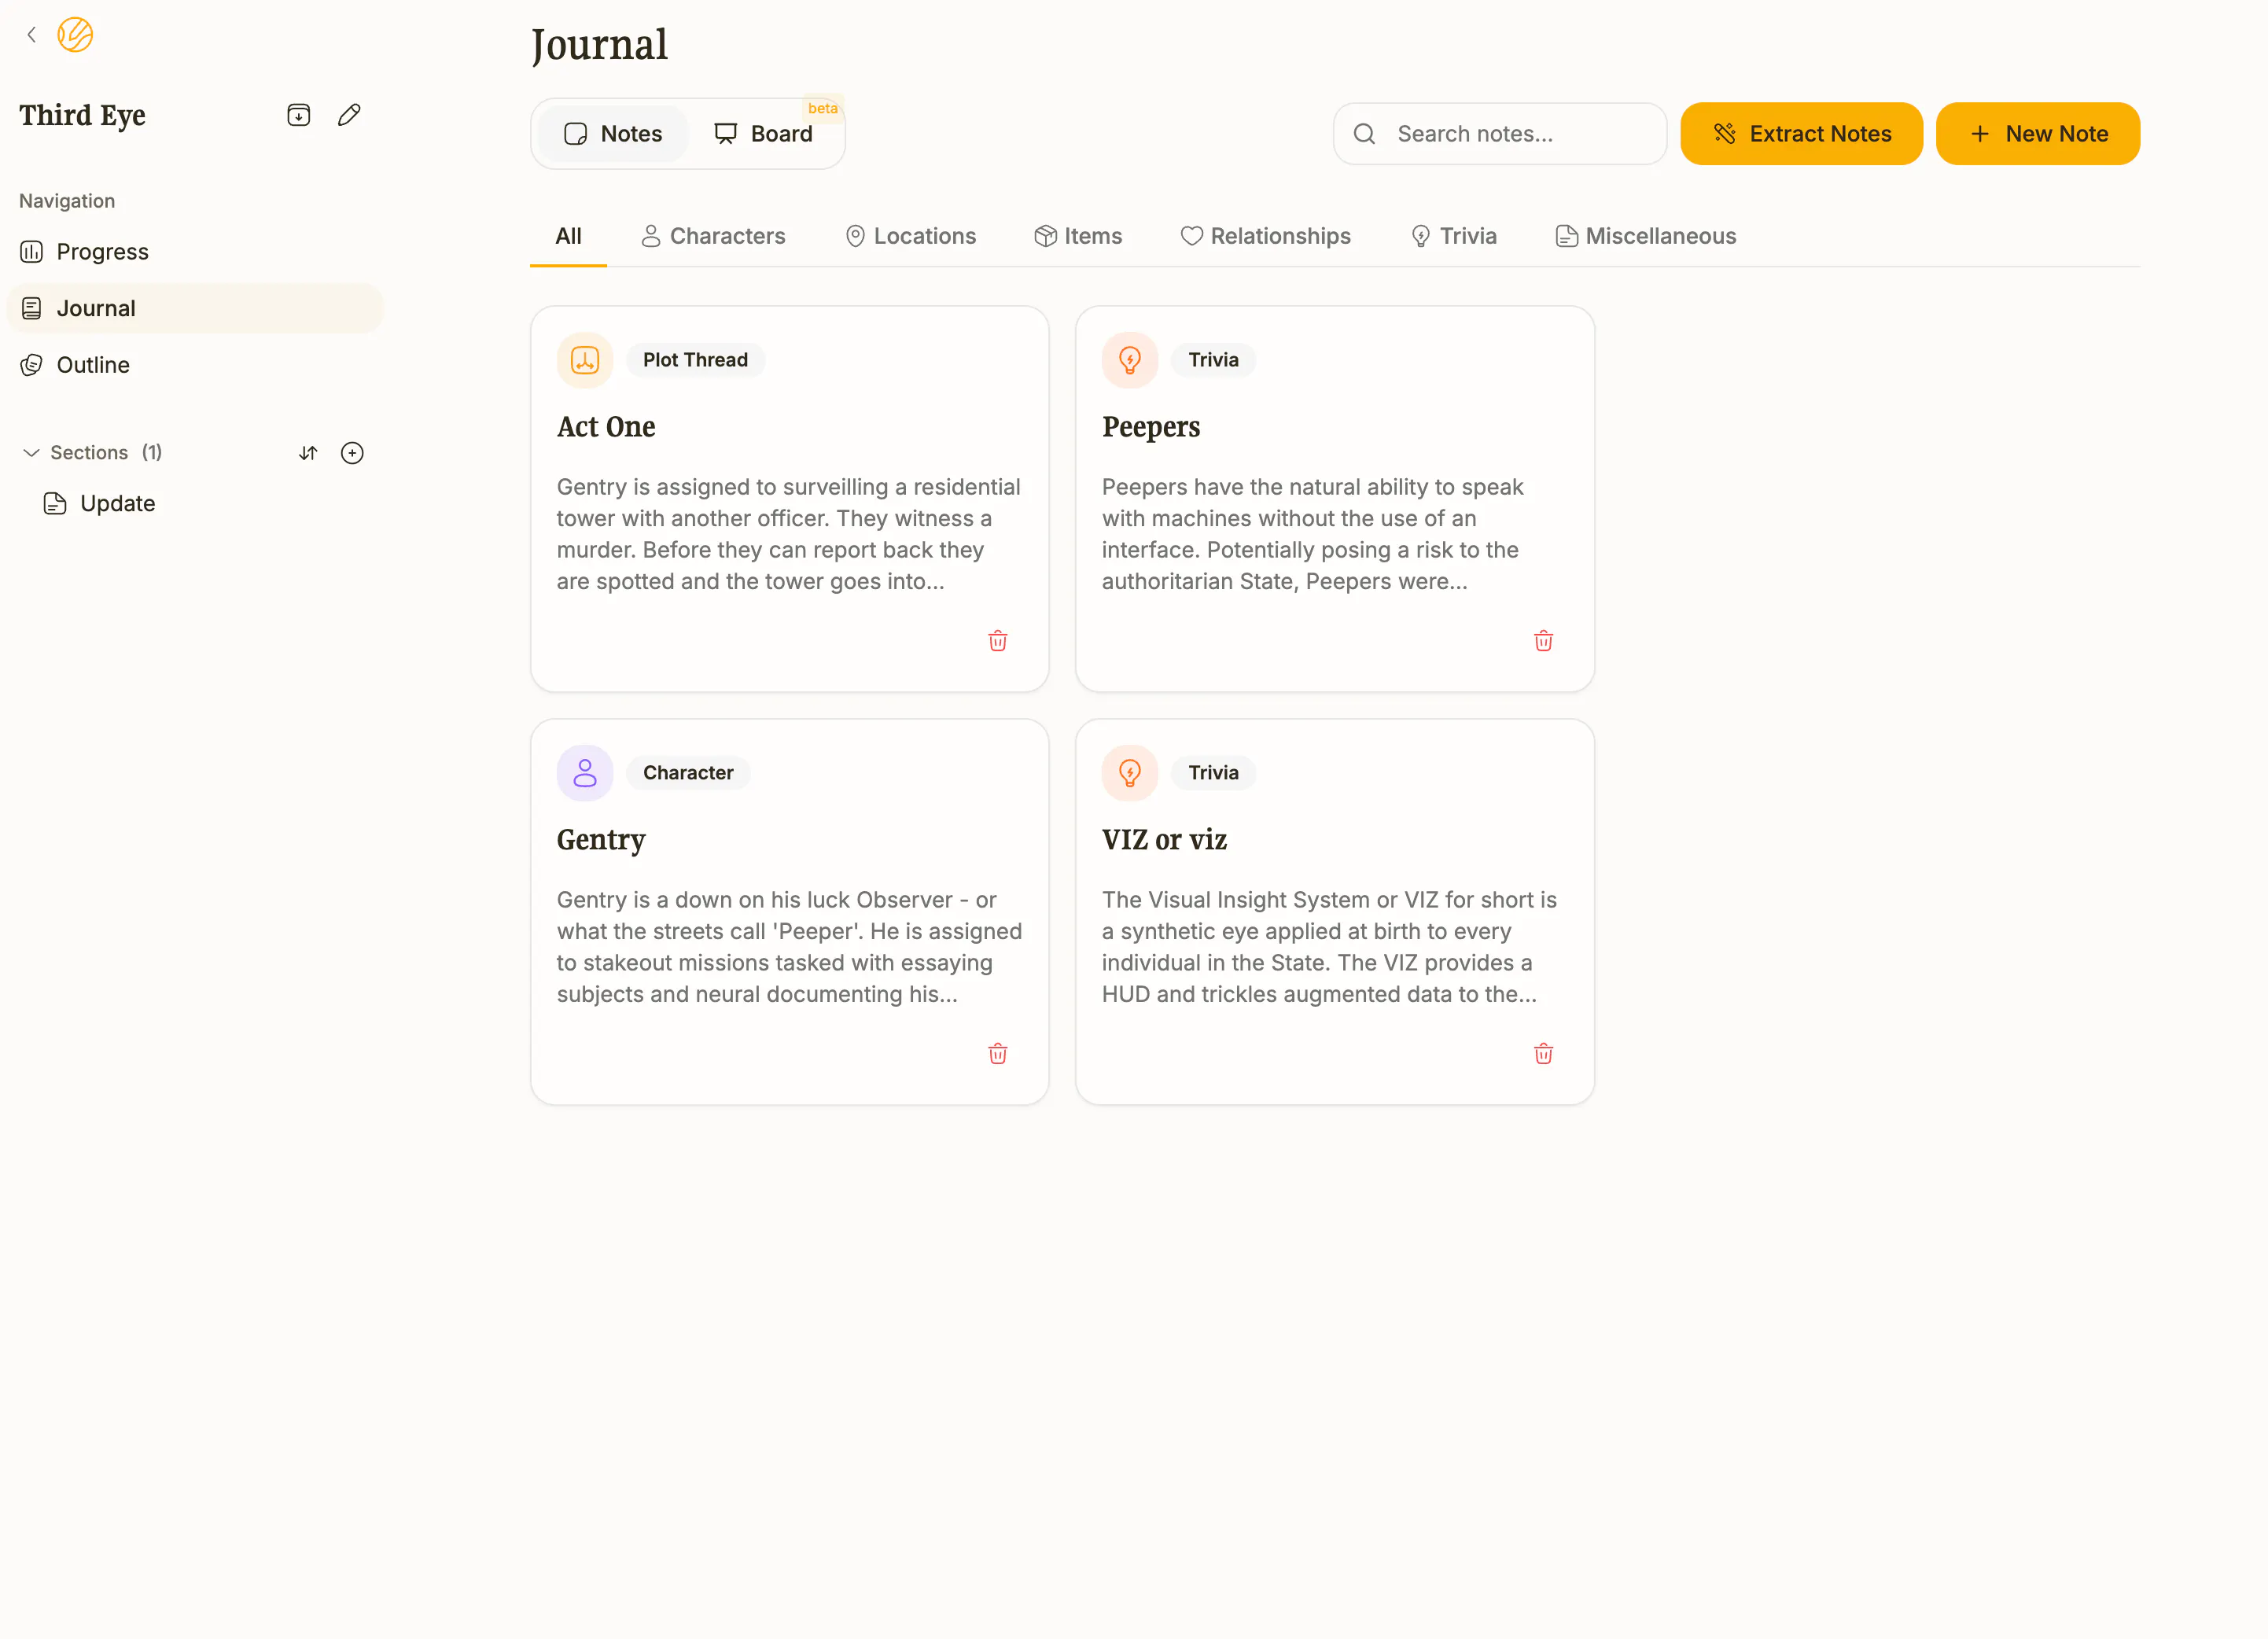Add a new section with plus icon
Image resolution: width=2268 pixels, height=1639 pixels.
coord(352,453)
